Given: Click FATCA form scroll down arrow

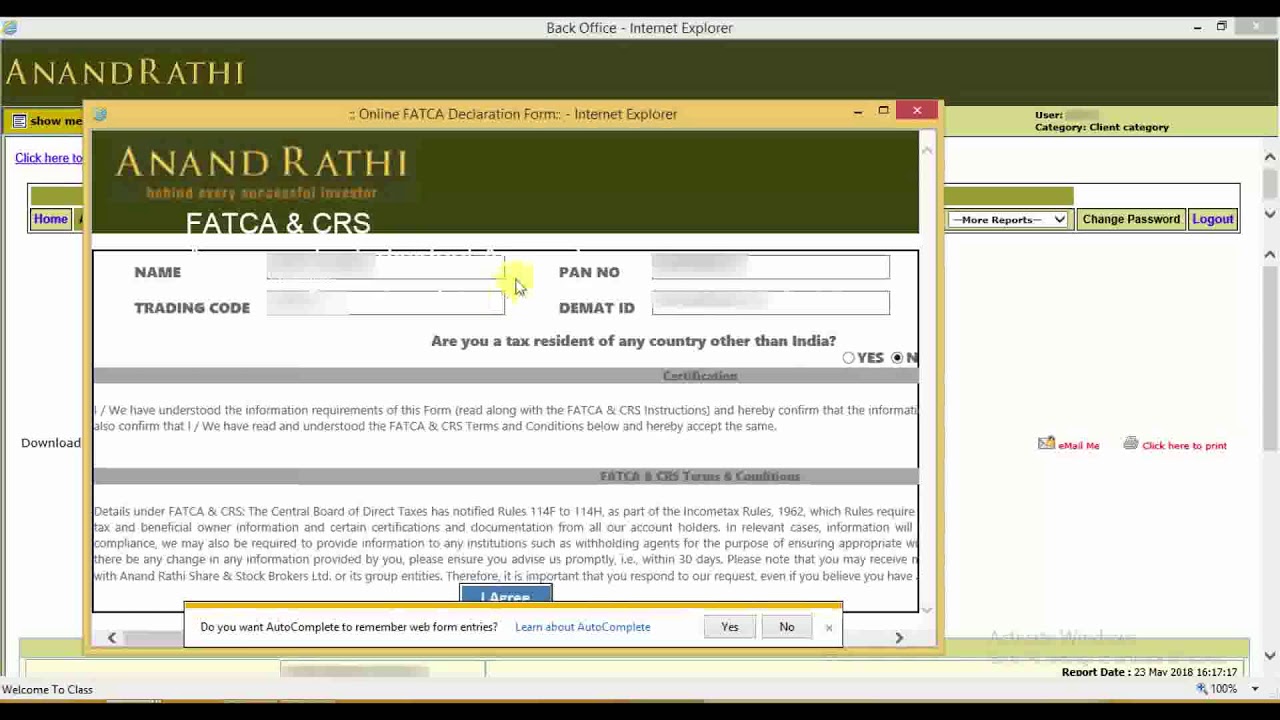Looking at the screenshot, I should (x=926, y=609).
